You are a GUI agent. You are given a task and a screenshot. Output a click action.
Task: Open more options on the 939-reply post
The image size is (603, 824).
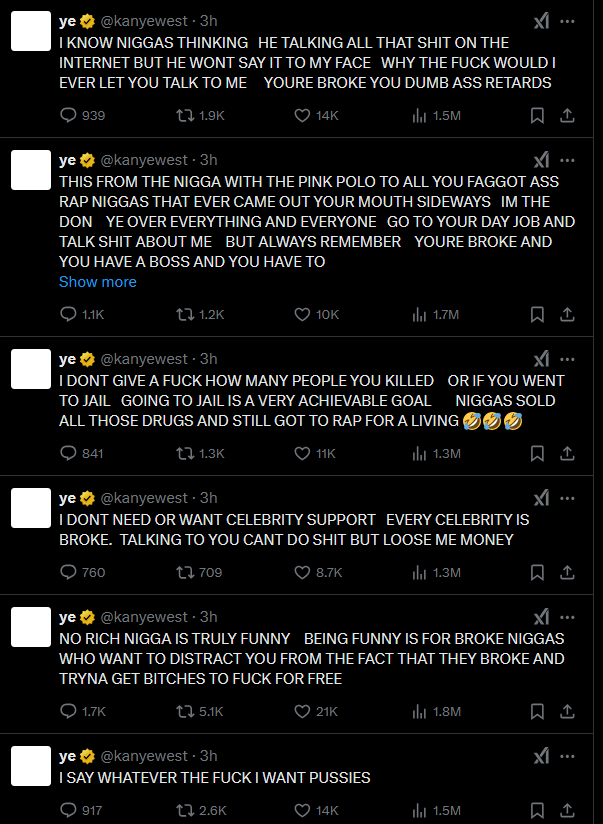[568, 21]
